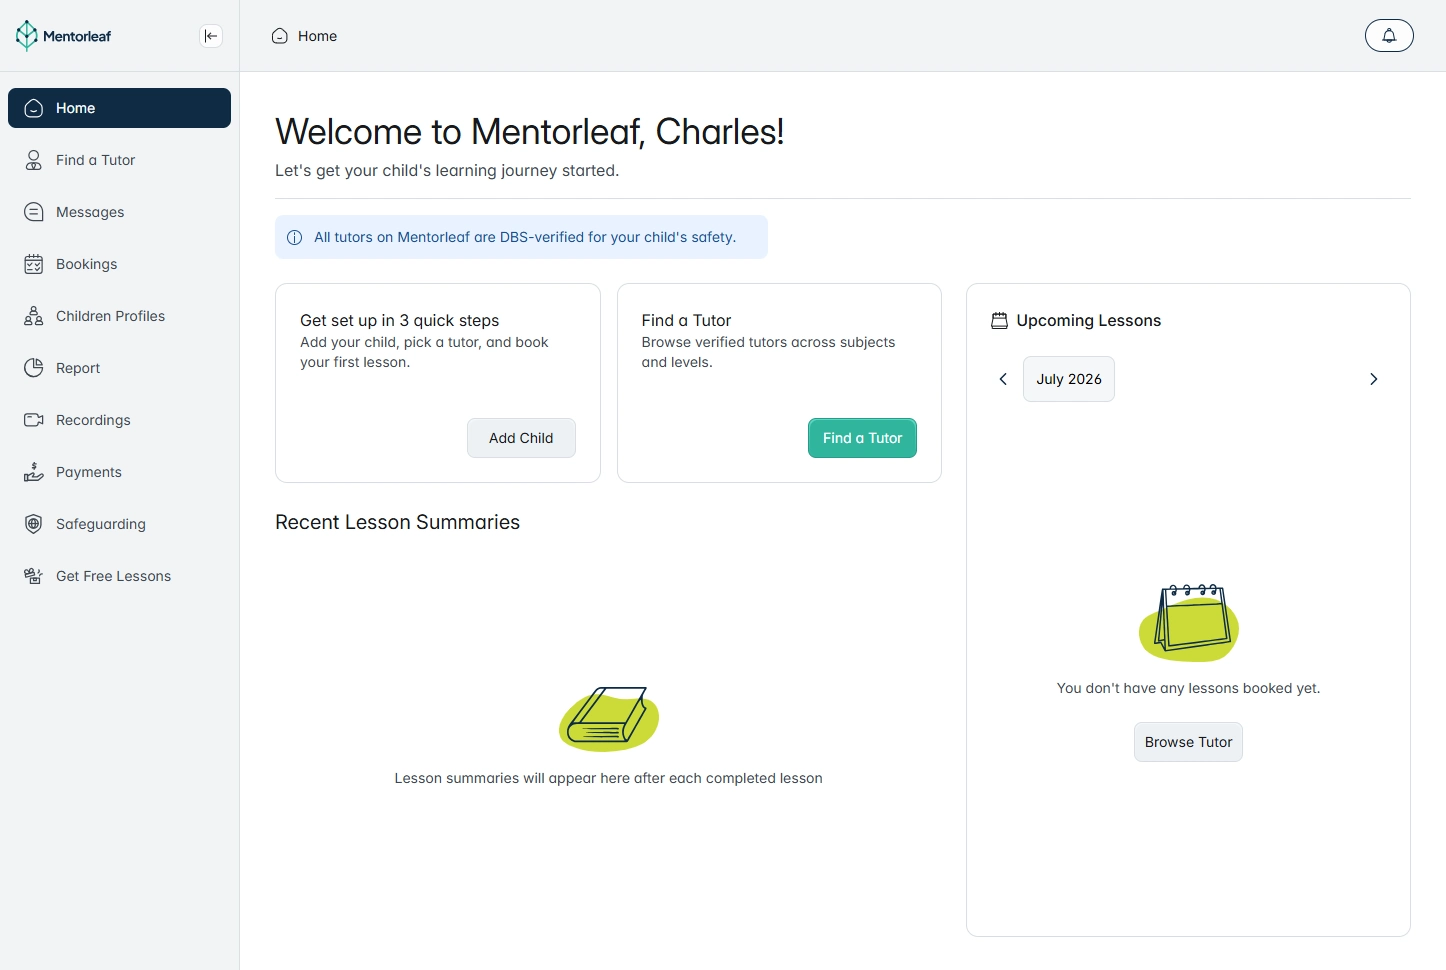Click the Safeguarding shield icon
The image size is (1446, 970).
[x=34, y=524]
